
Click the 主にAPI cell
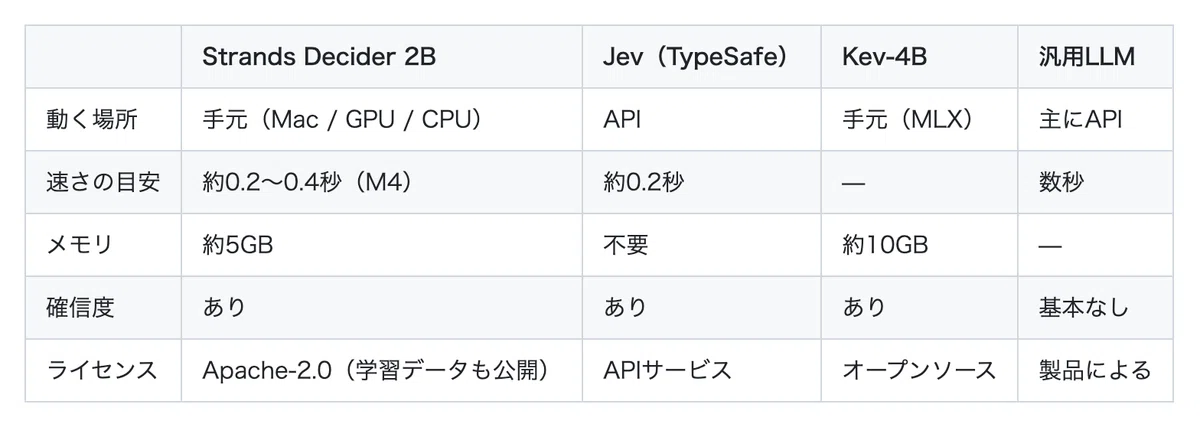pyautogui.click(x=1081, y=120)
